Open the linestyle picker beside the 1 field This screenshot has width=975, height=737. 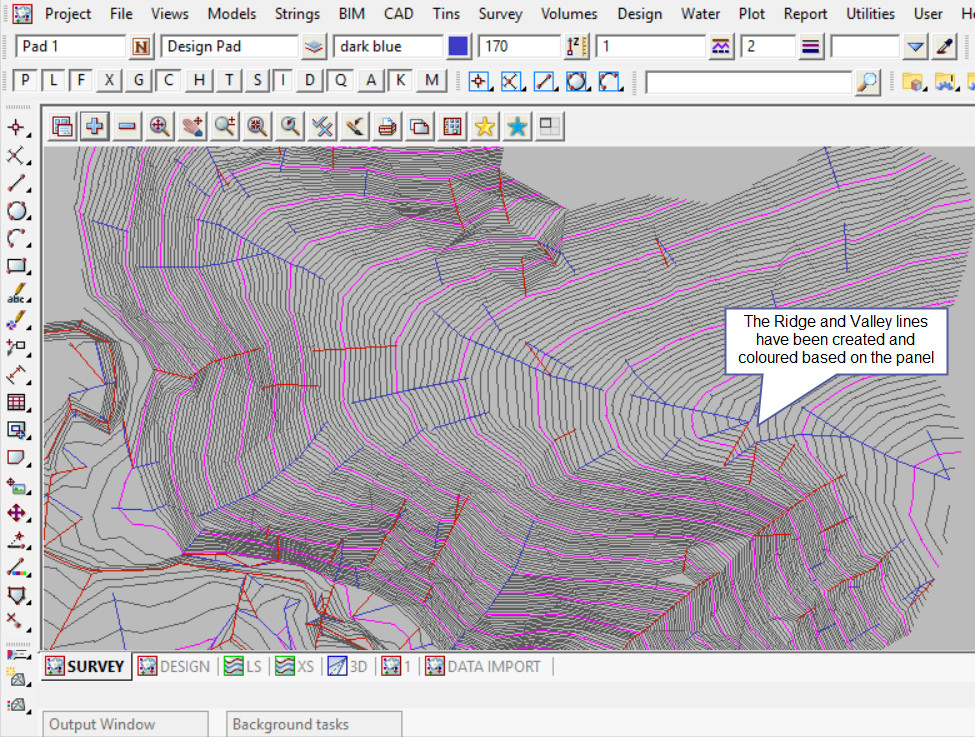coord(720,47)
